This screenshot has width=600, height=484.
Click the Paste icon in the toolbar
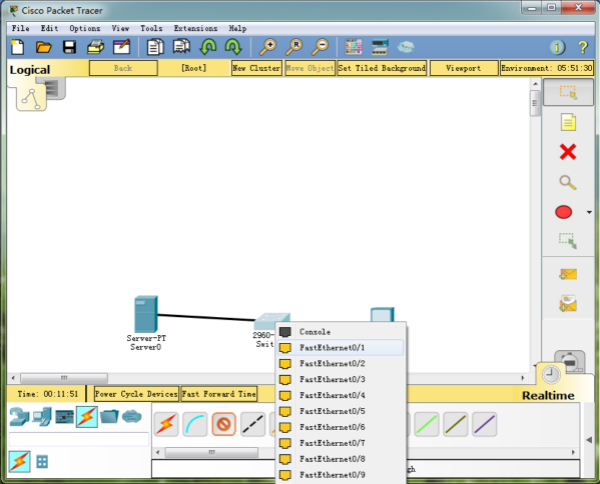pyautogui.click(x=181, y=47)
